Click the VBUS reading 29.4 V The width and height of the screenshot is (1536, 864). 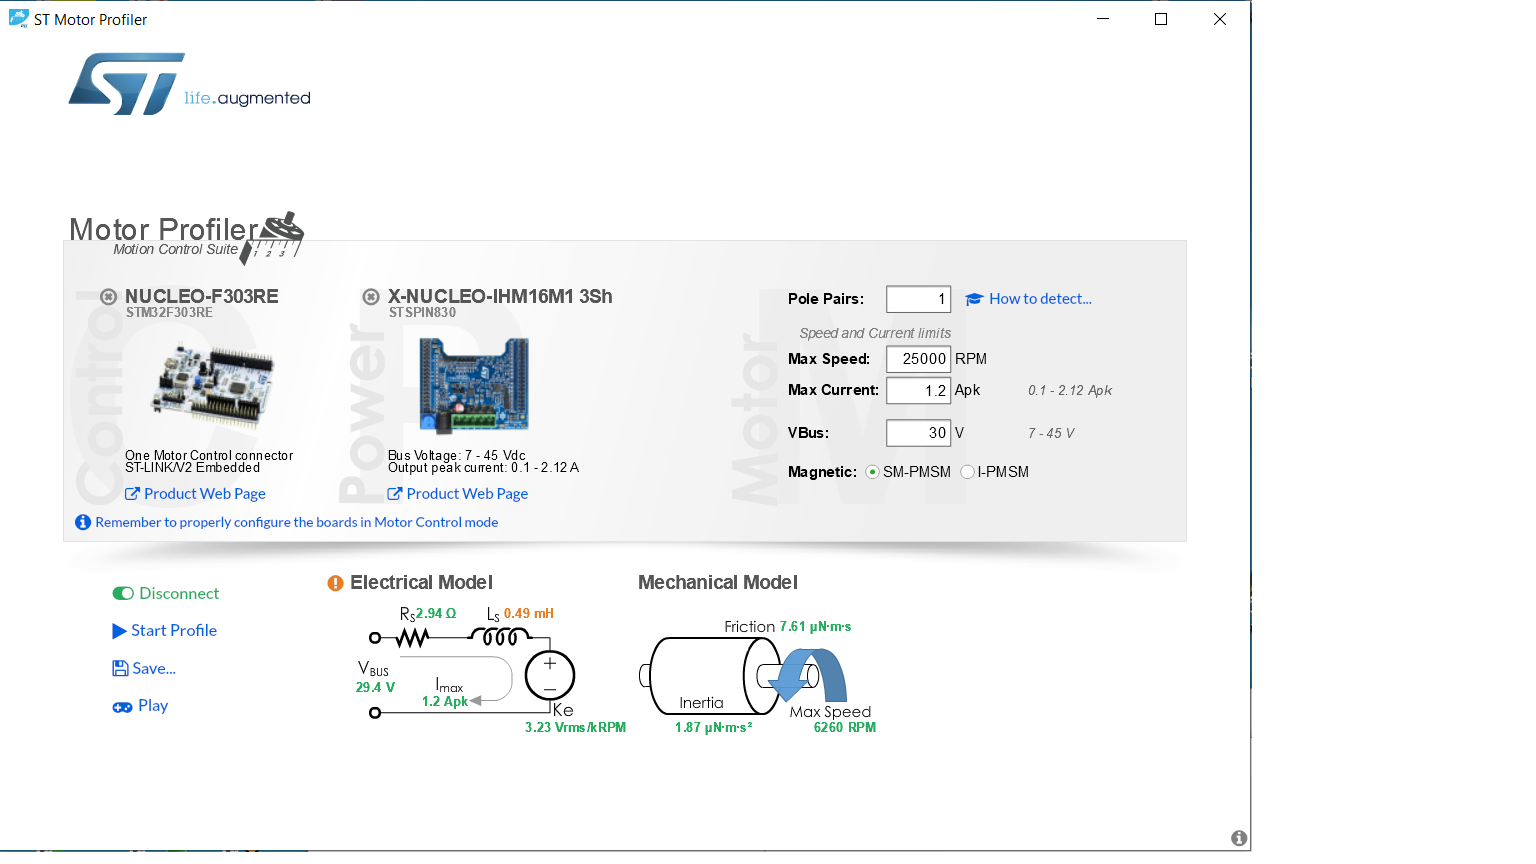tap(375, 687)
